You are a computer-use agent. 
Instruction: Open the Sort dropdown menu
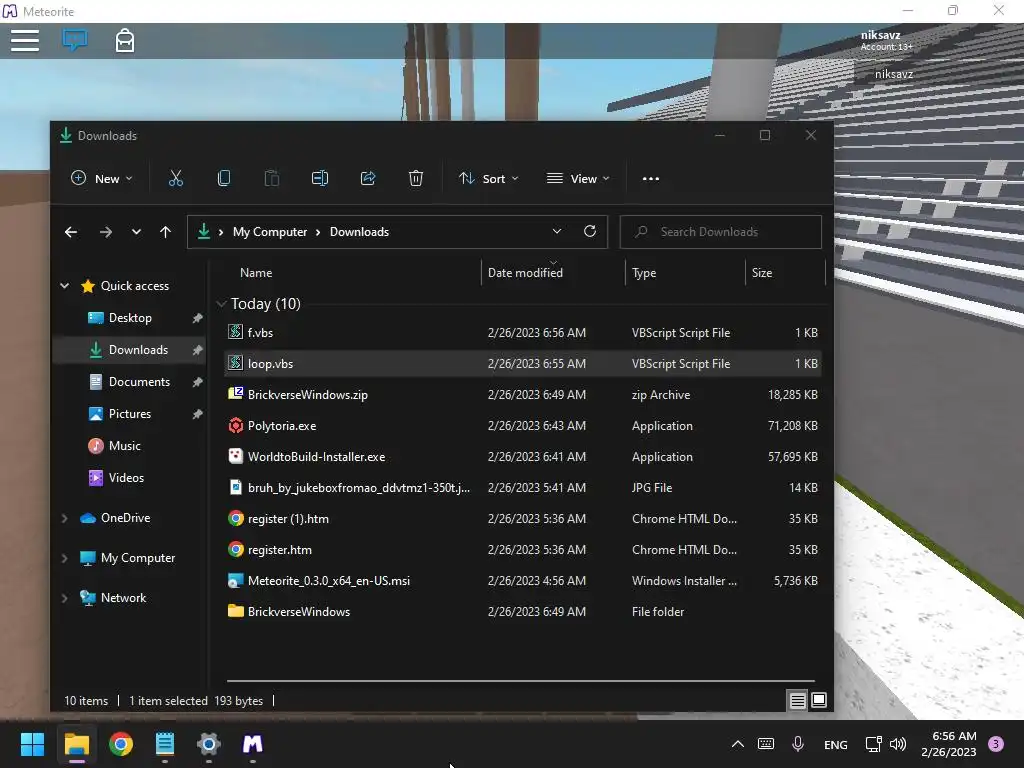coord(488,178)
